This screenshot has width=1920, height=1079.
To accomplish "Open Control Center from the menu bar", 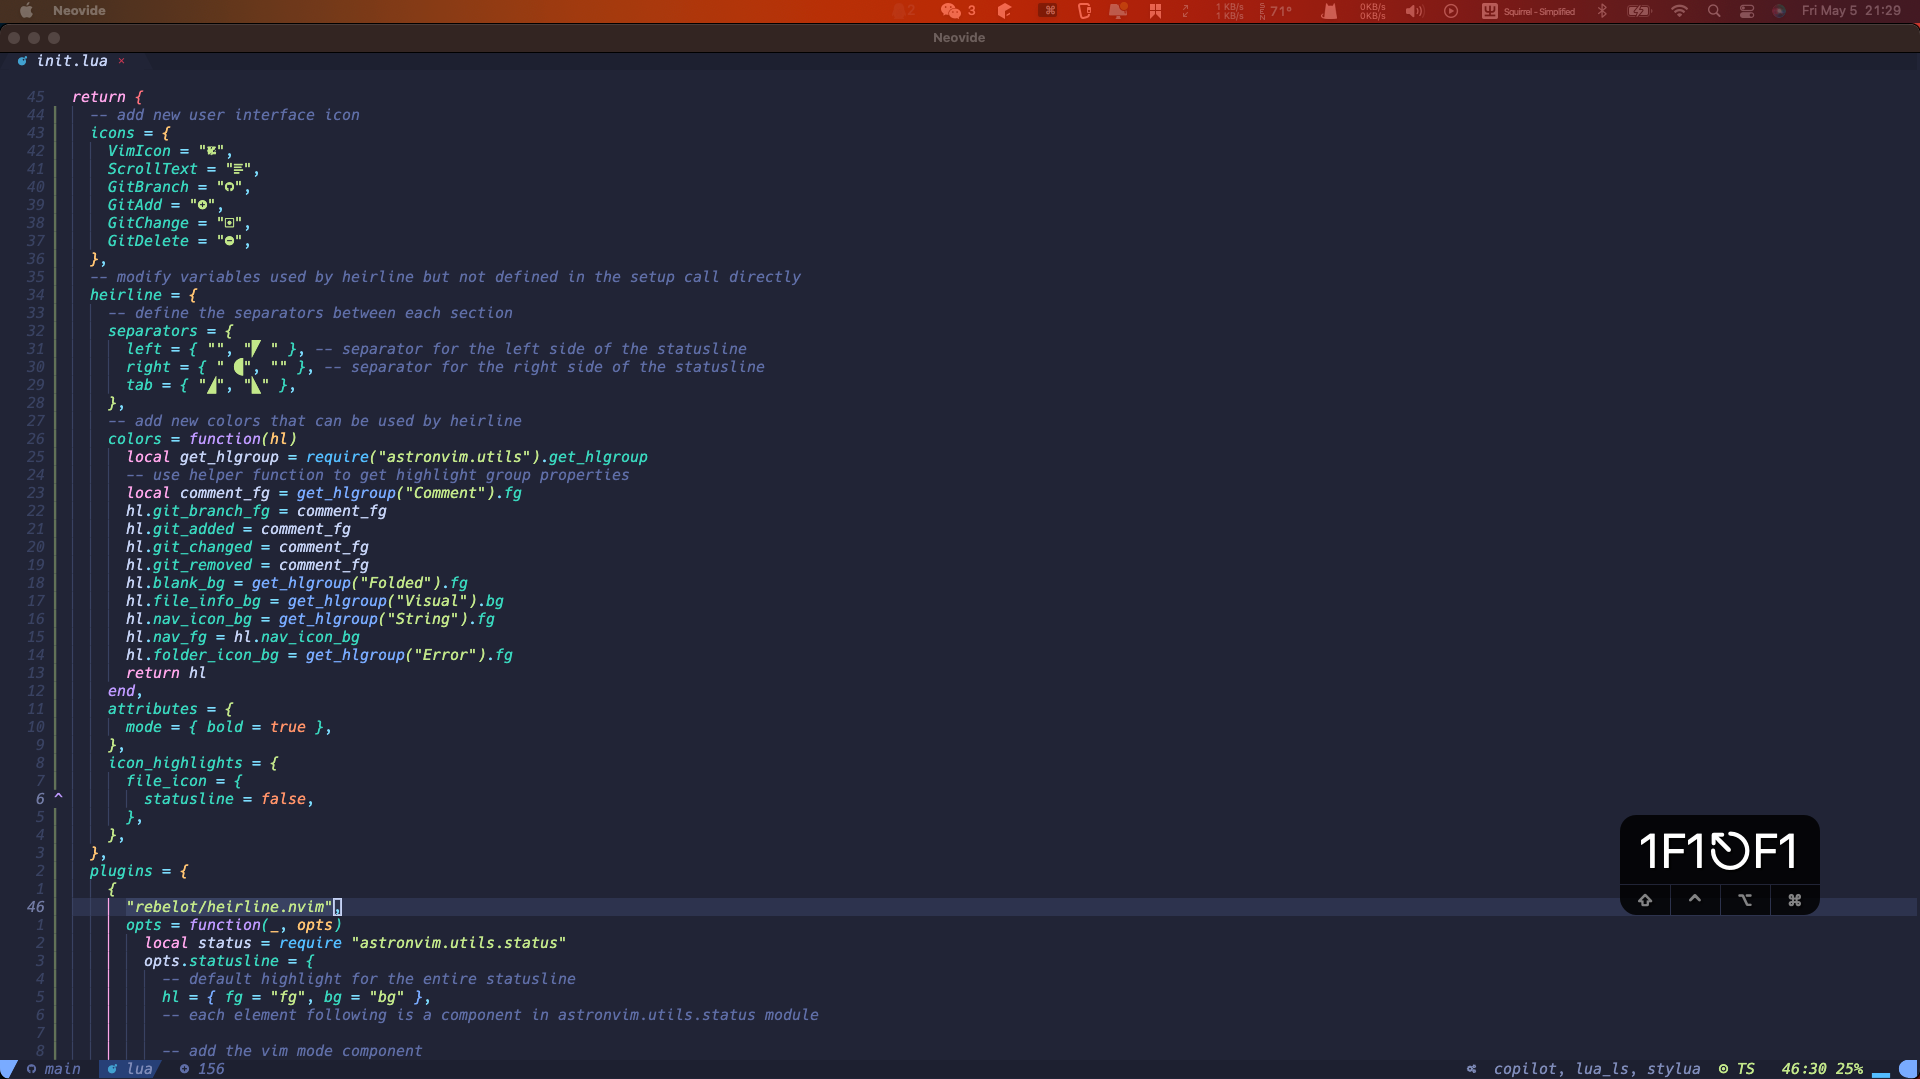I will point(1747,11).
